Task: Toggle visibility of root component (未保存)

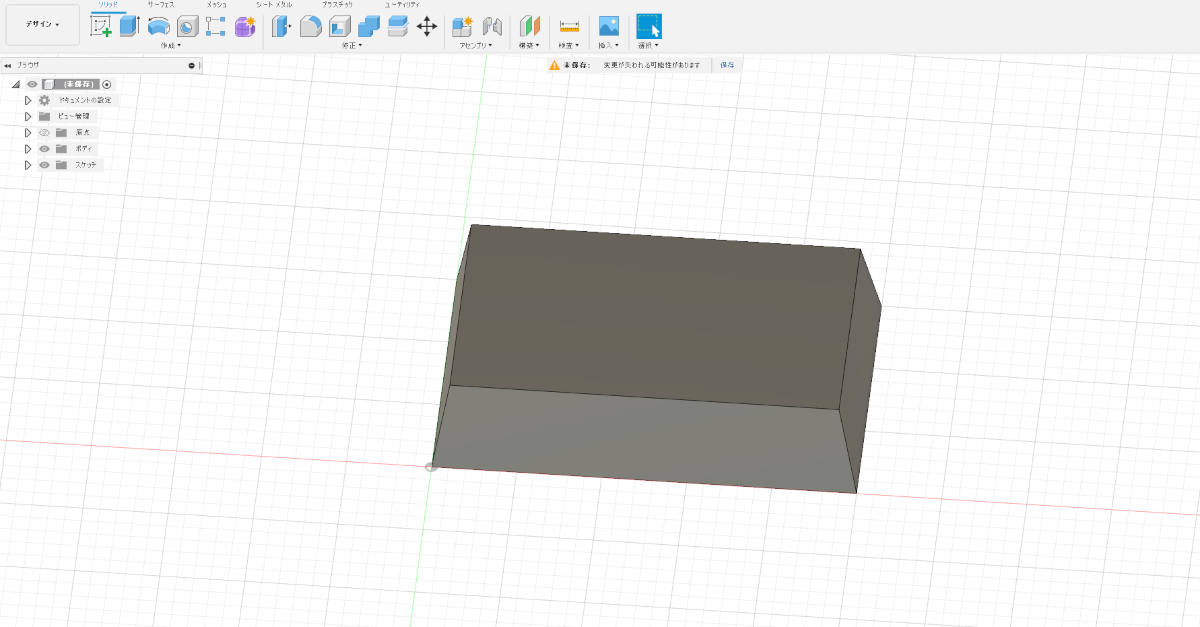Action: click(32, 84)
